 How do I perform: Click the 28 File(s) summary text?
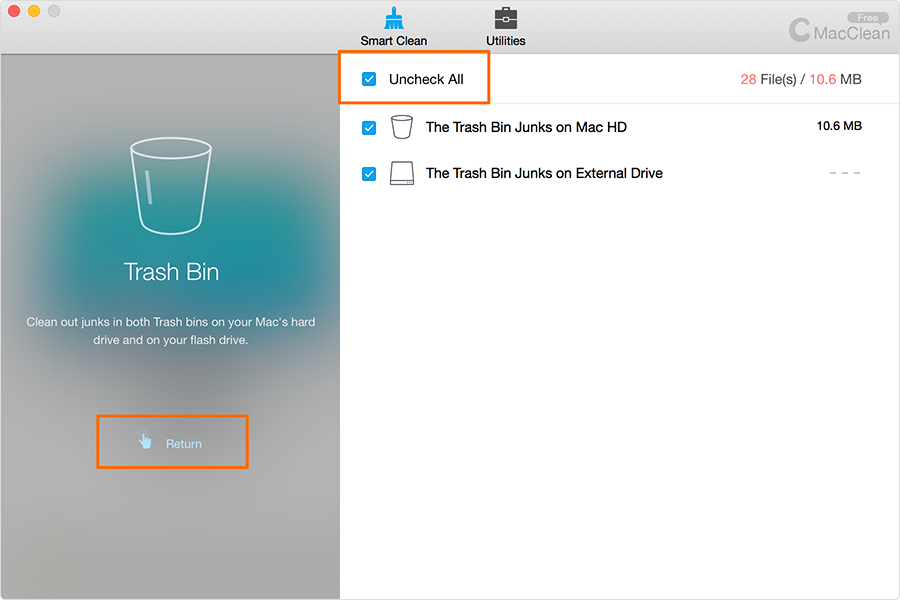pyautogui.click(x=767, y=79)
